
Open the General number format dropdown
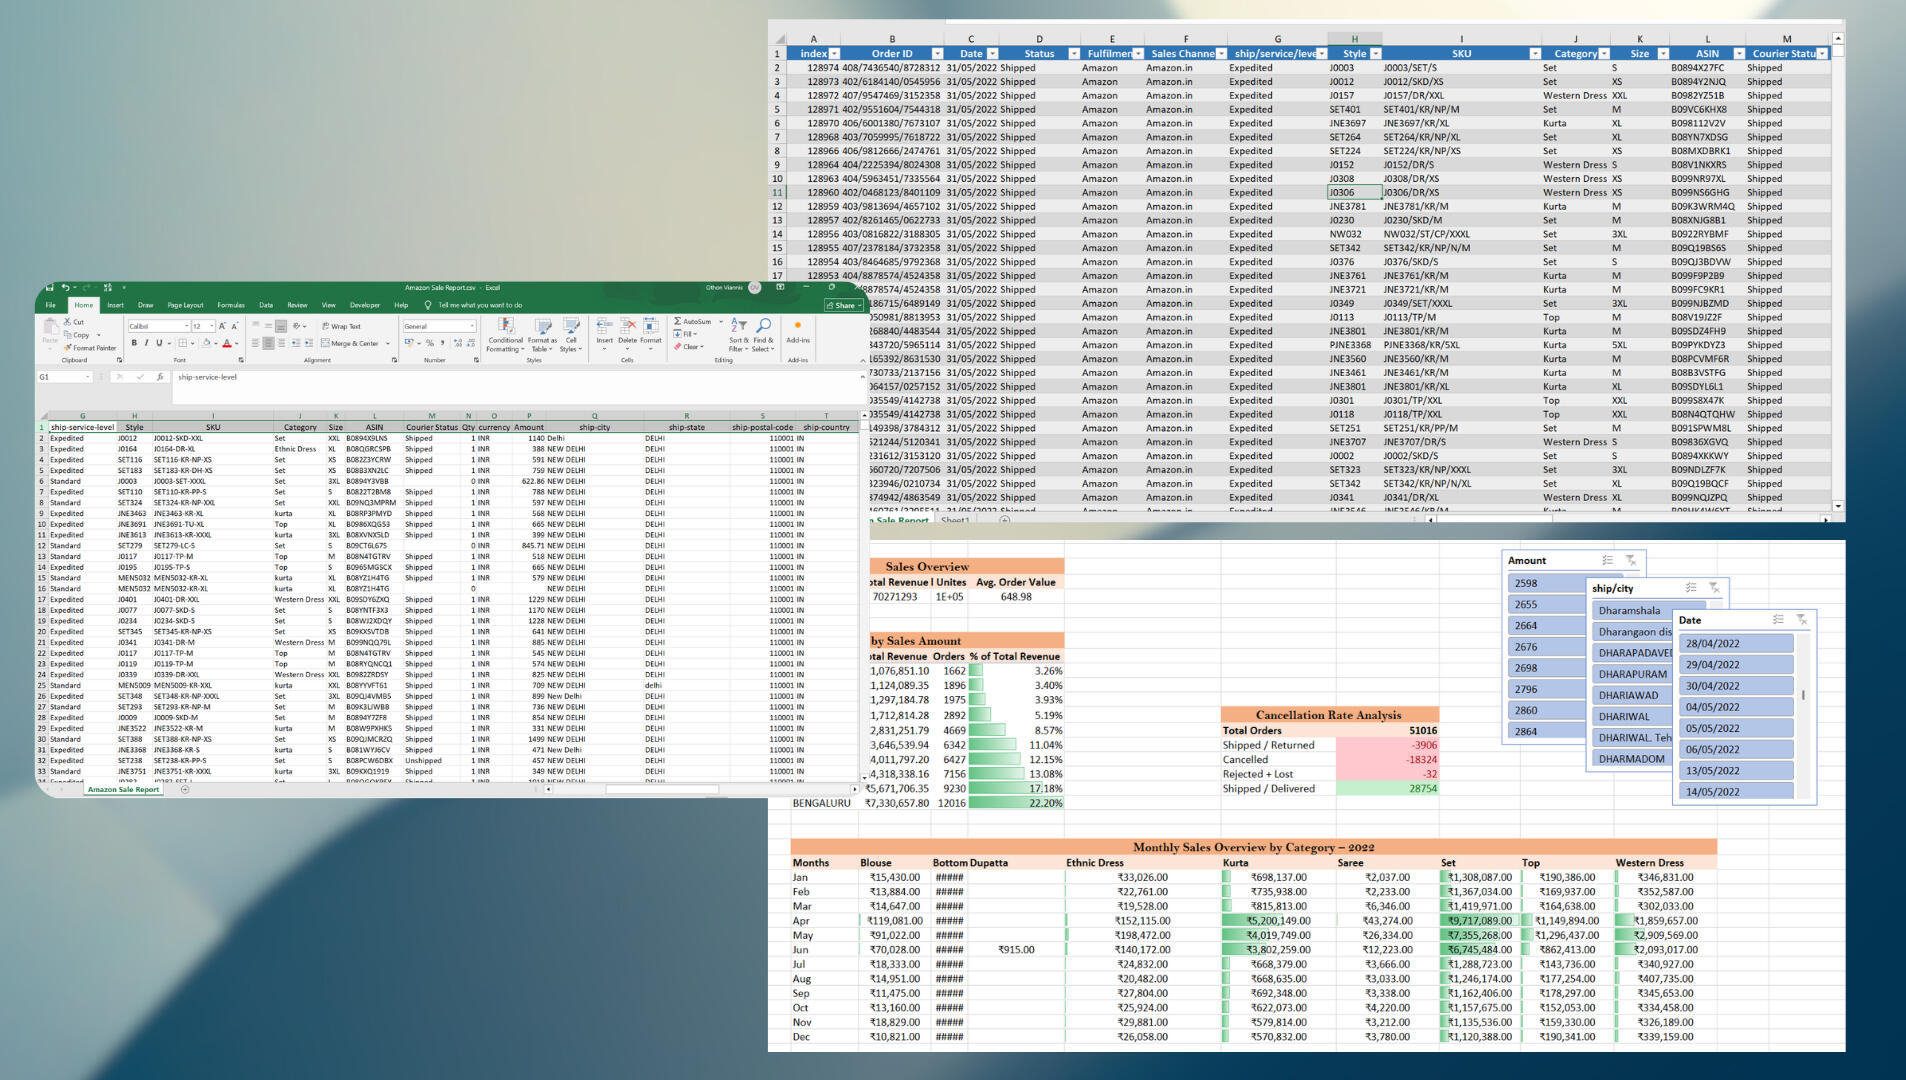pos(472,327)
